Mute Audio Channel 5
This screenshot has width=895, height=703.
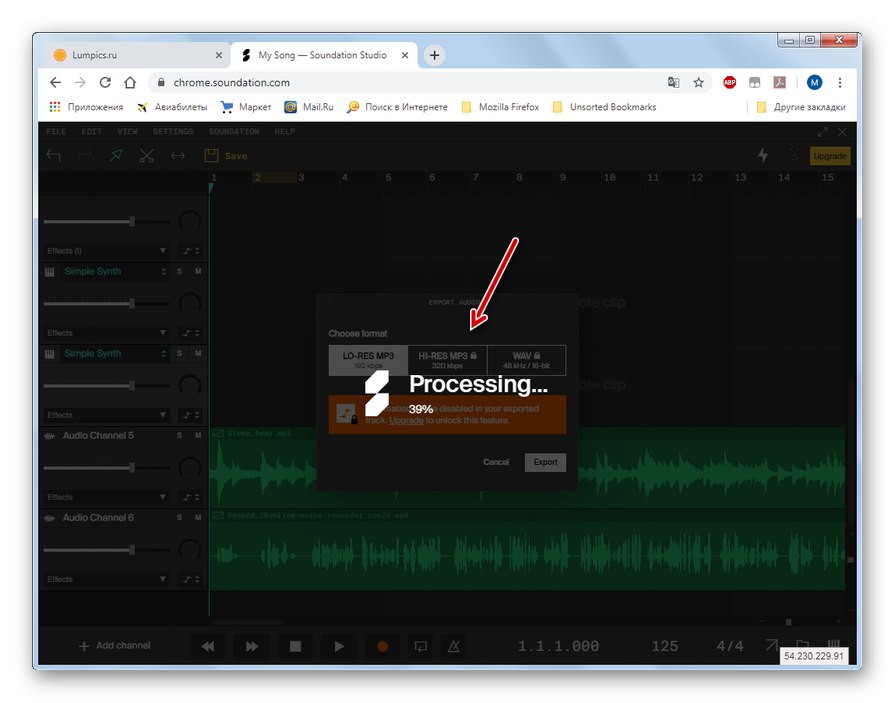[x=198, y=436]
